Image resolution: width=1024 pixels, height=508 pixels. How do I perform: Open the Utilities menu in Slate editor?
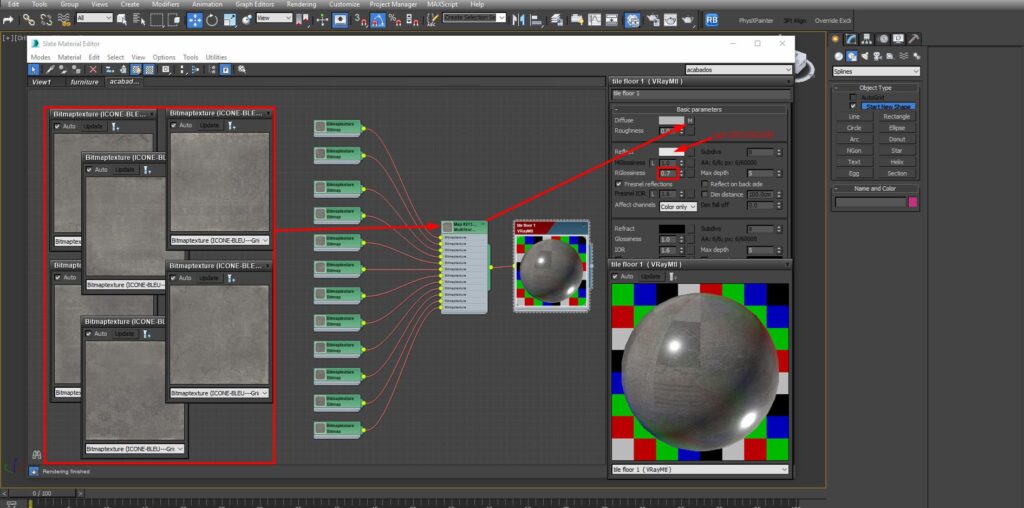coord(216,57)
